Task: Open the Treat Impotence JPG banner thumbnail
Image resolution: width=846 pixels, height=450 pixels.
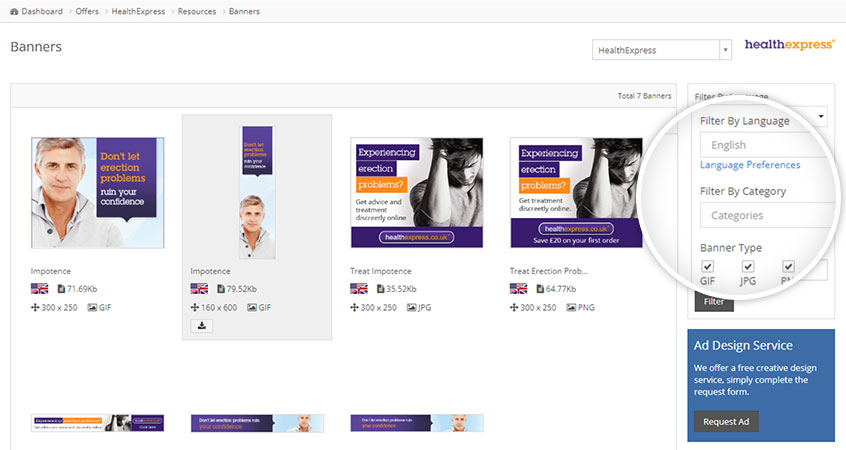Action: 417,193
